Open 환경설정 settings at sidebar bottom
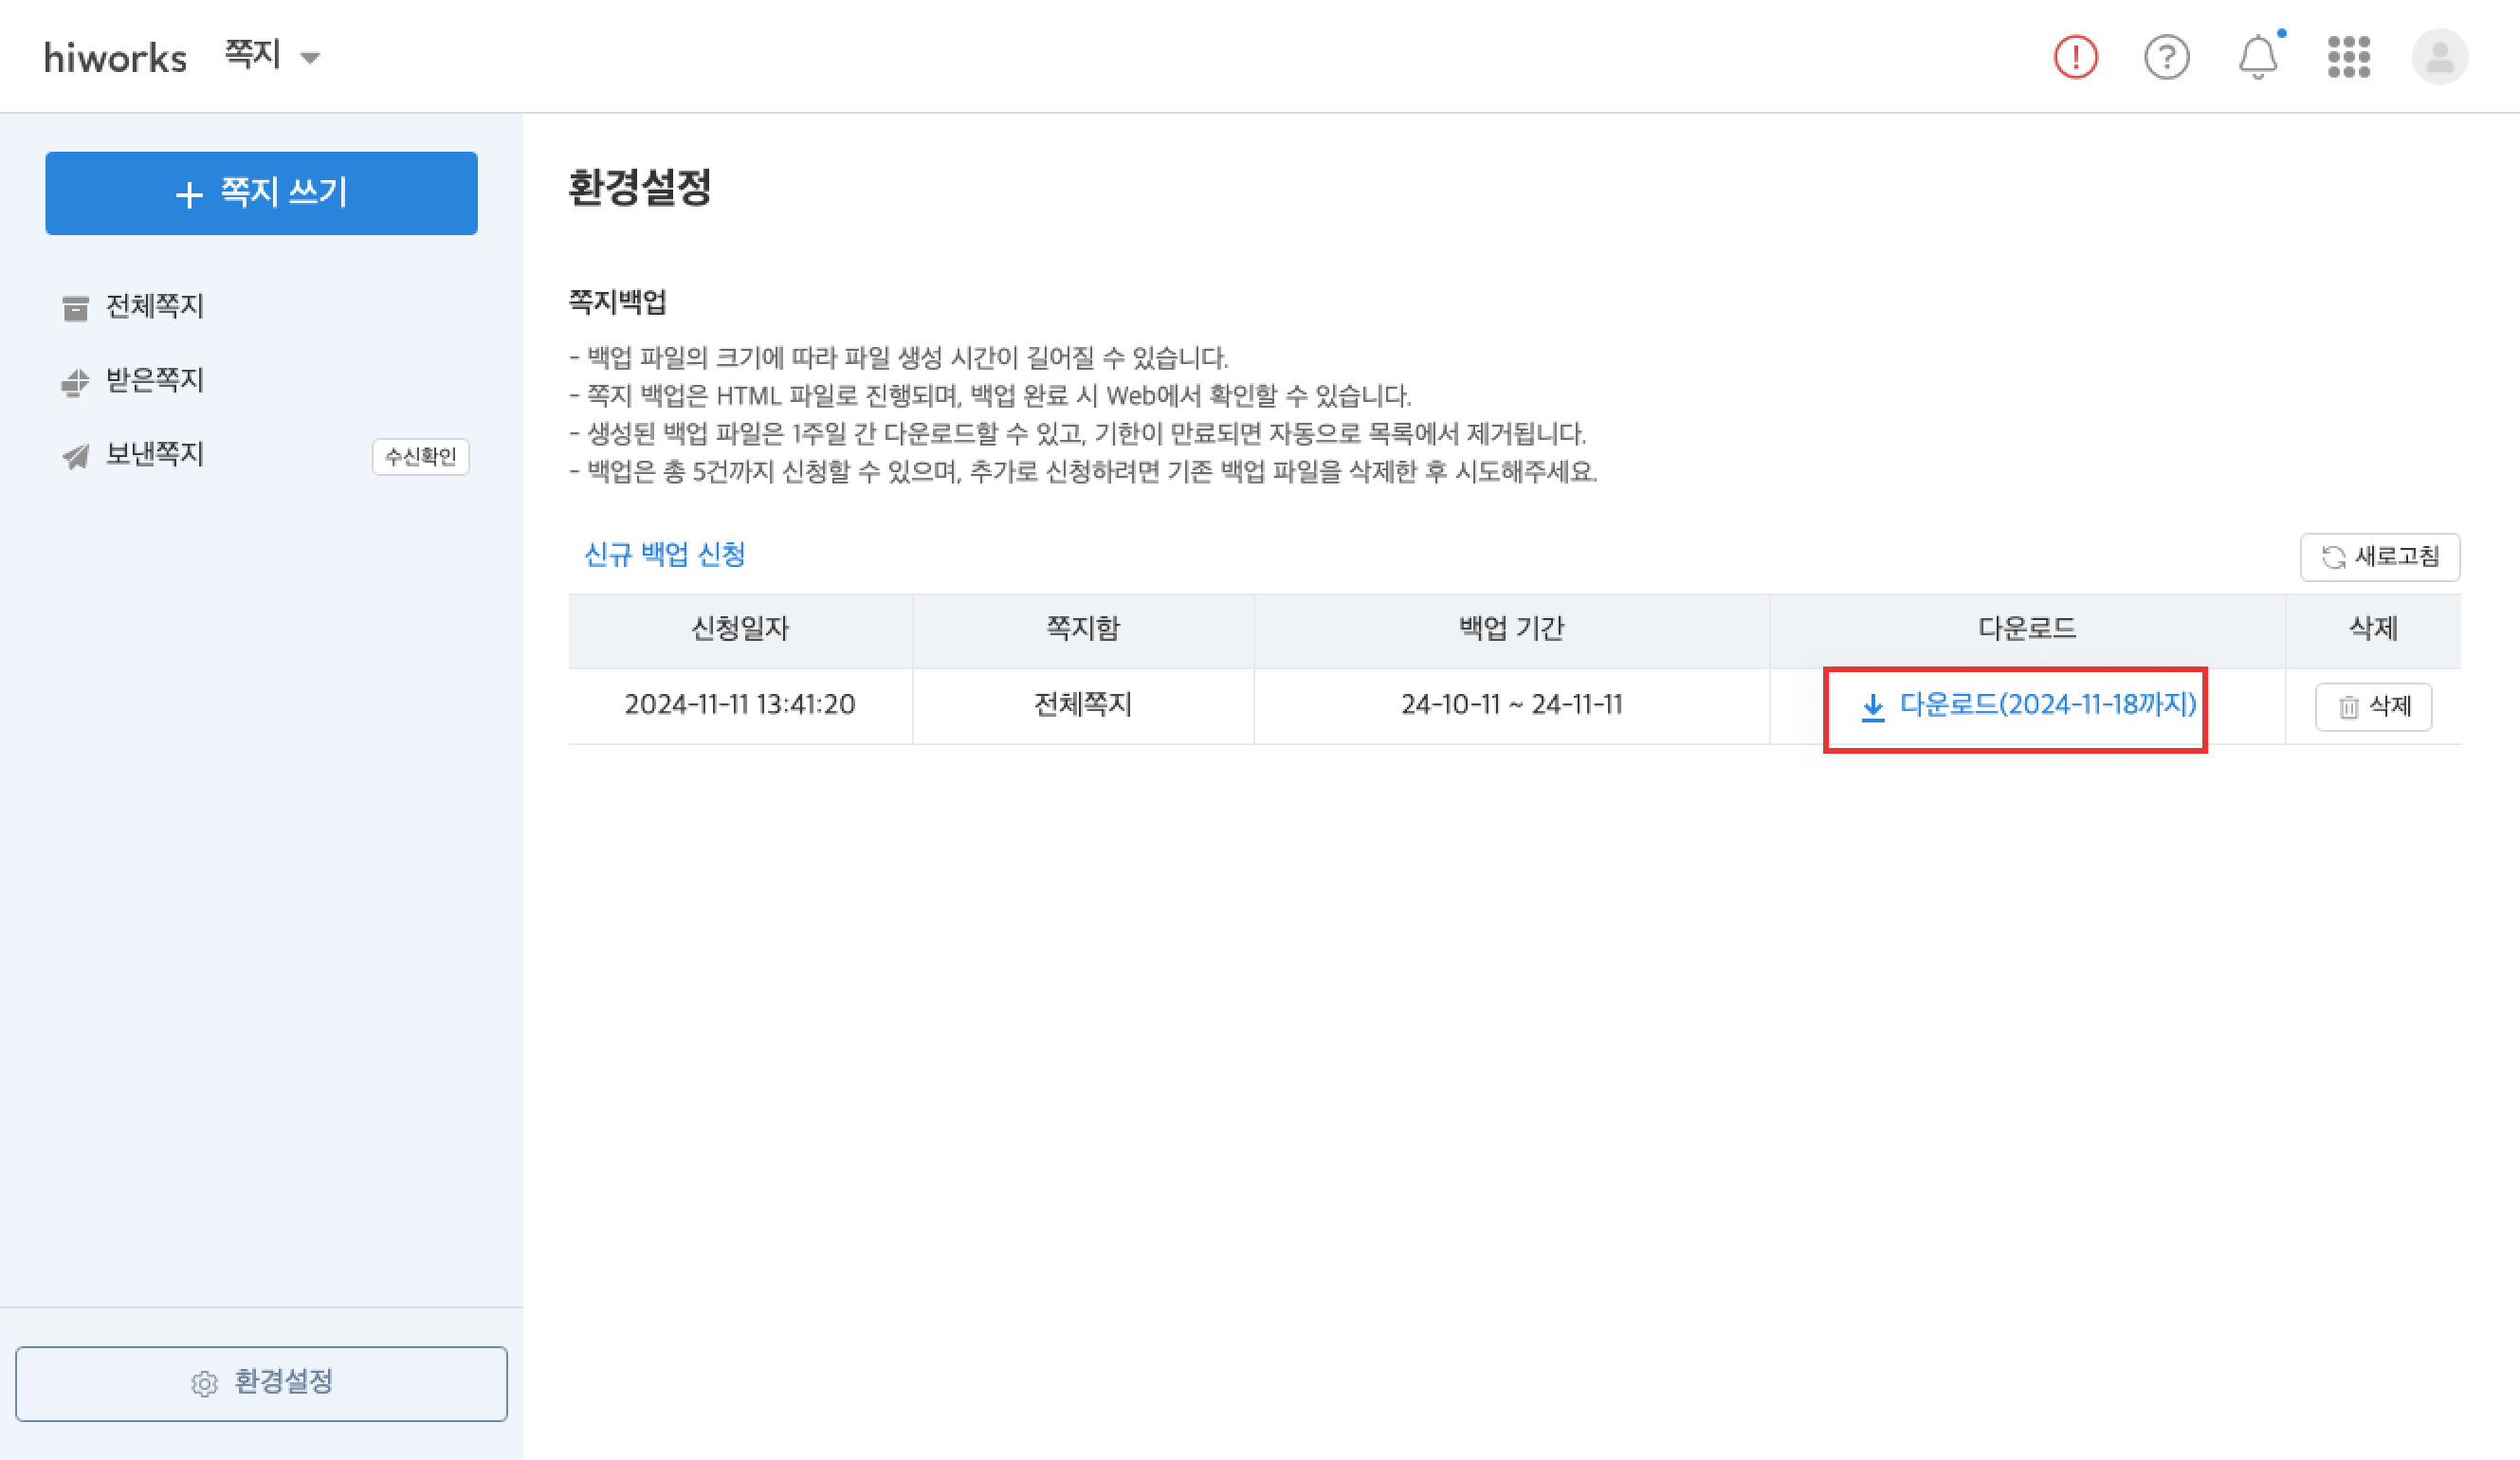2520x1460 pixels. click(261, 1382)
